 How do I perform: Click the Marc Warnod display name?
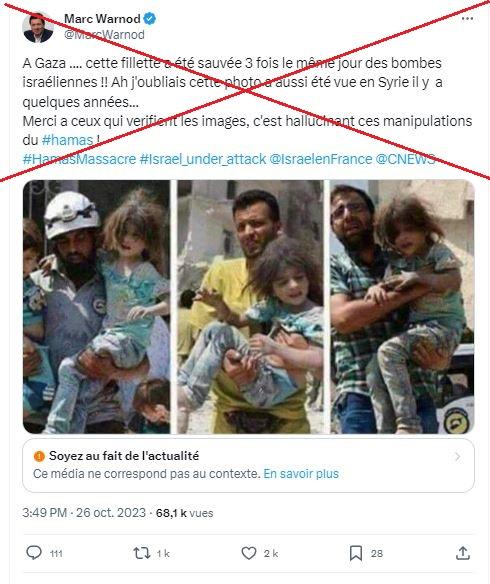tap(102, 19)
